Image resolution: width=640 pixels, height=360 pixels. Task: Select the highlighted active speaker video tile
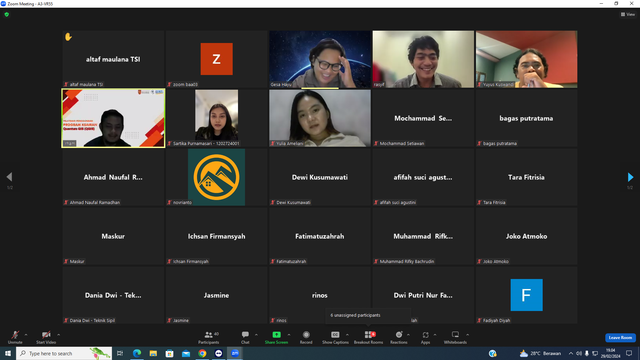[113, 118]
